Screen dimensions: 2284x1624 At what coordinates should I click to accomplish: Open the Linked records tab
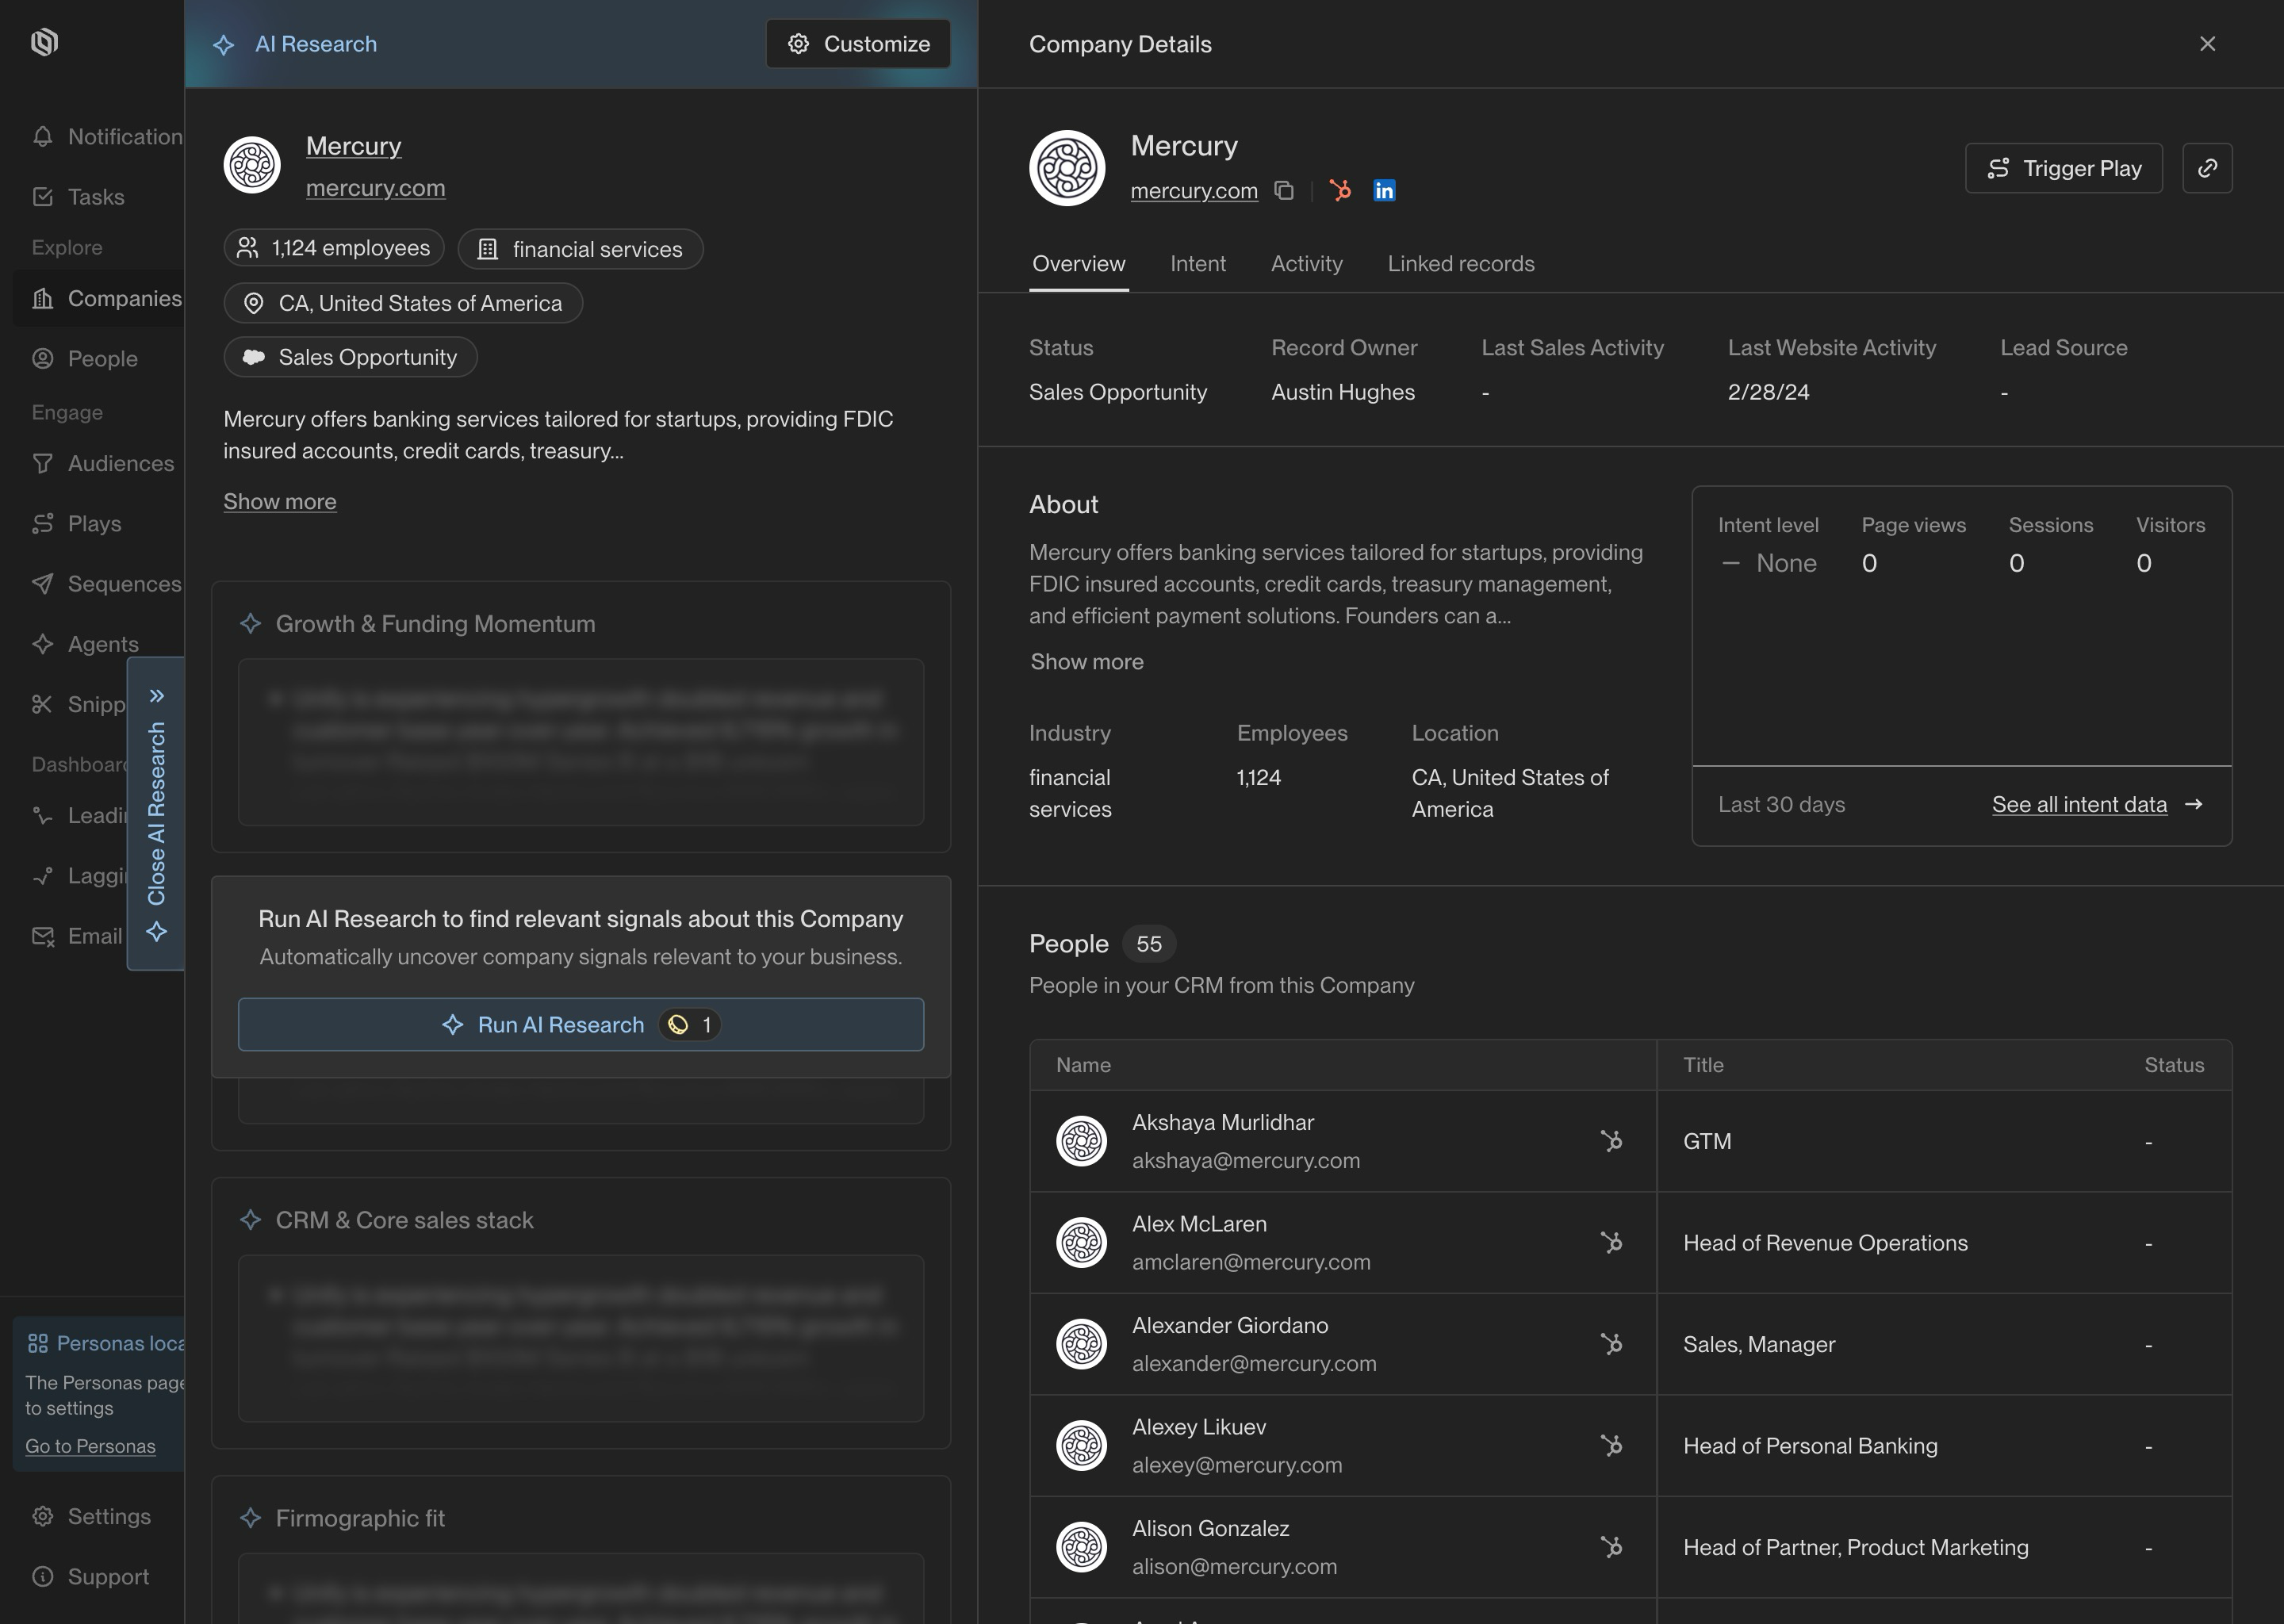coord(1460,264)
